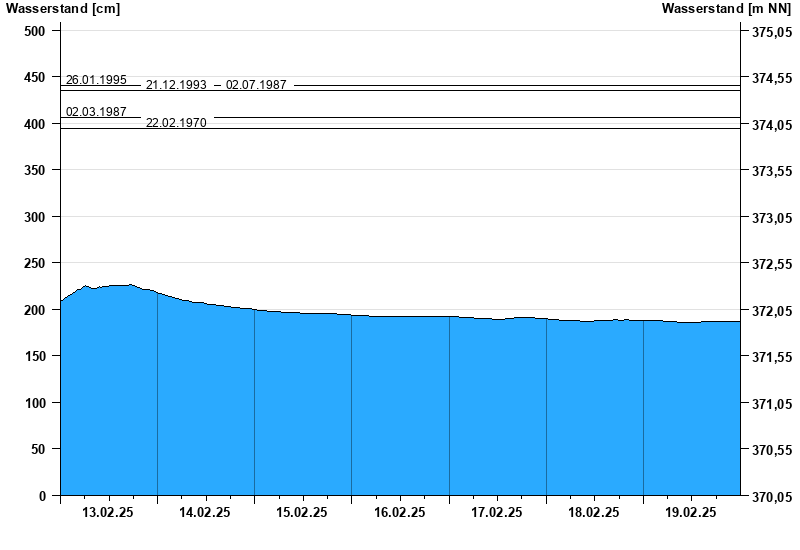800x550 pixels.
Task: Select the 02.03.1987 reference line label
Action: point(96,112)
